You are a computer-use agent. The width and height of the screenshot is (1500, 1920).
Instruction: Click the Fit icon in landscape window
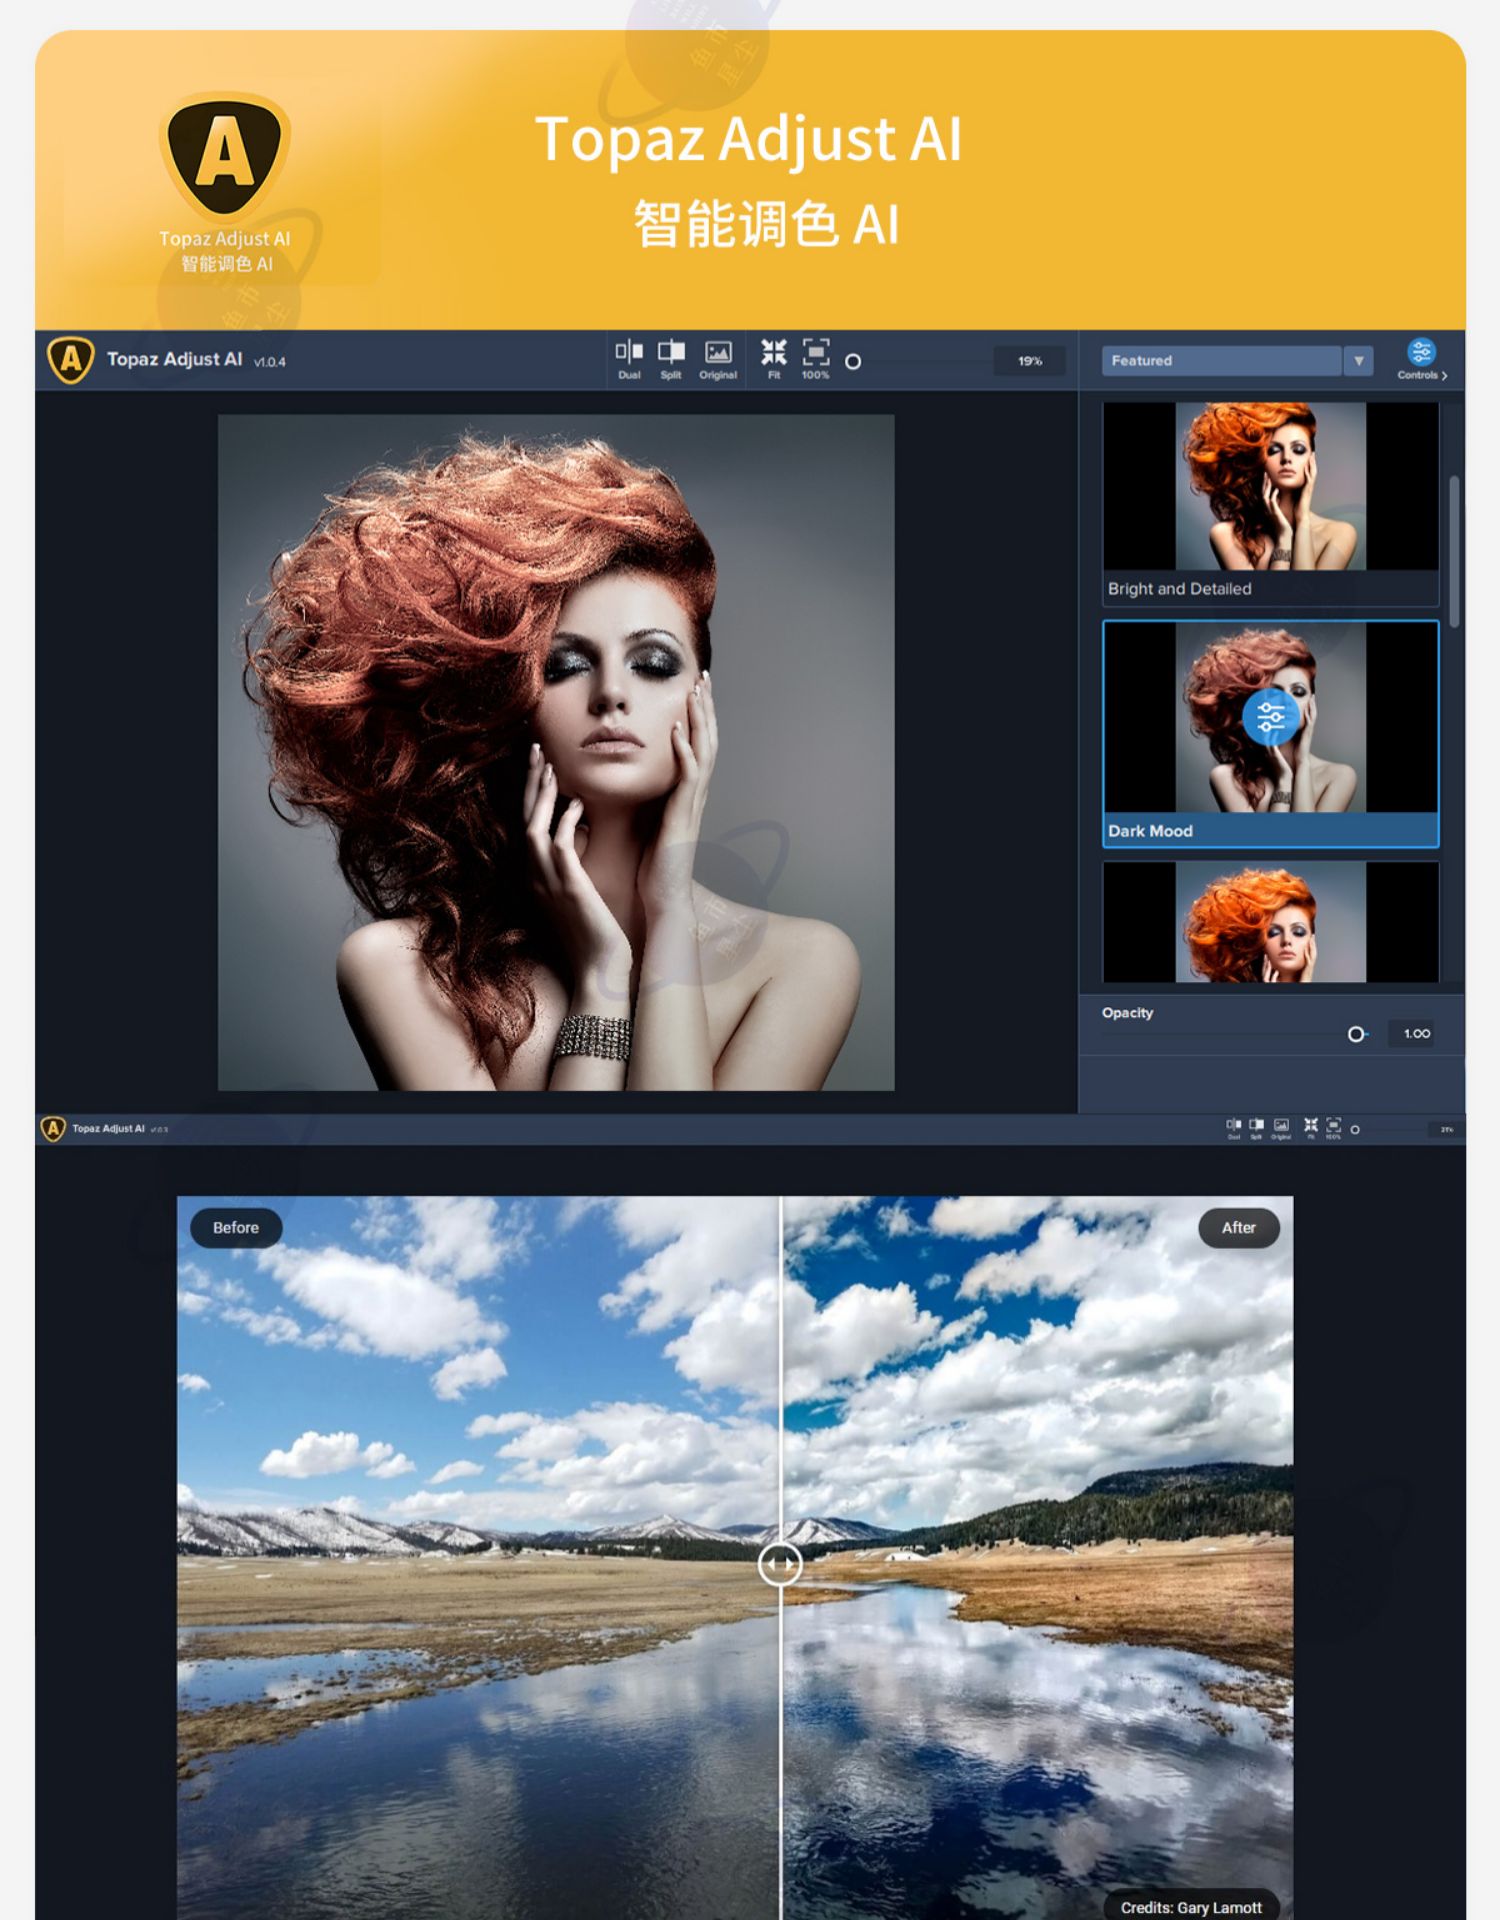tap(1311, 1128)
